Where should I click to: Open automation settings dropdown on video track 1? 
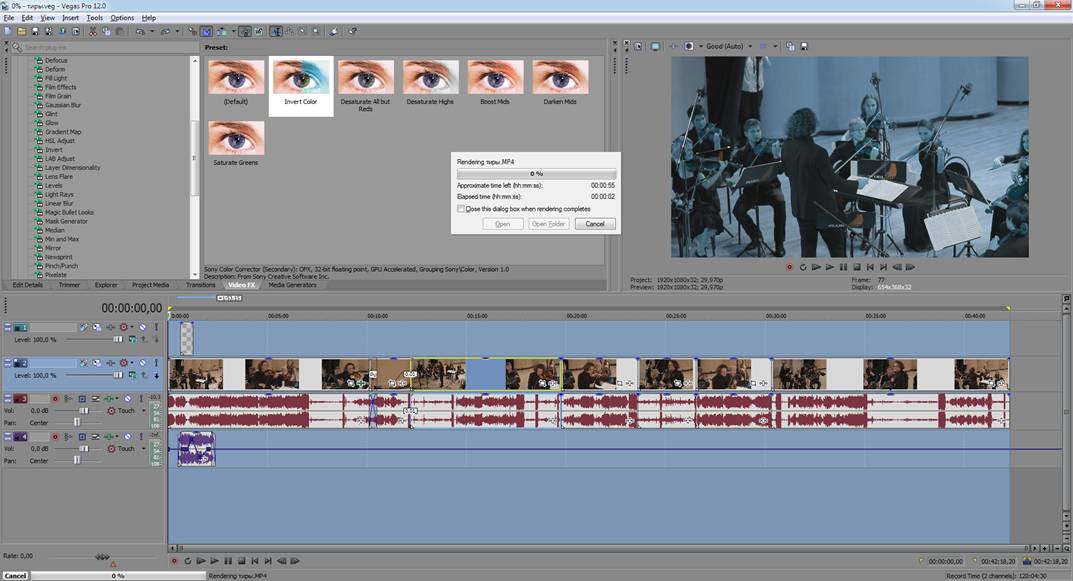(x=132, y=327)
